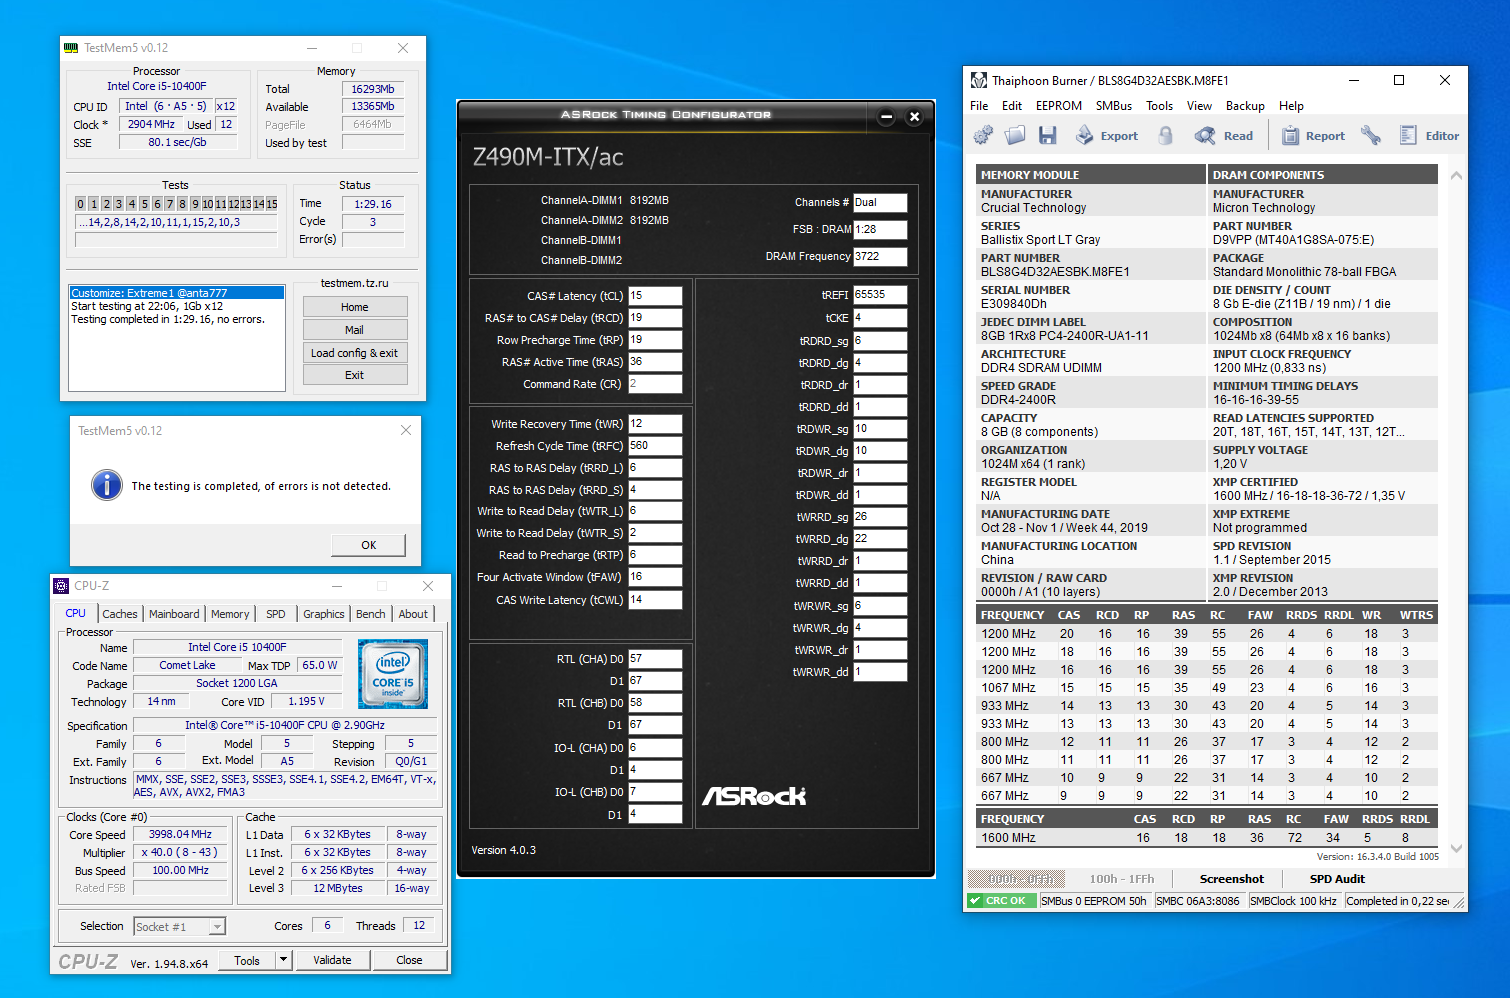Click the testmem.tz.ru link text in TestMem5

355,283
